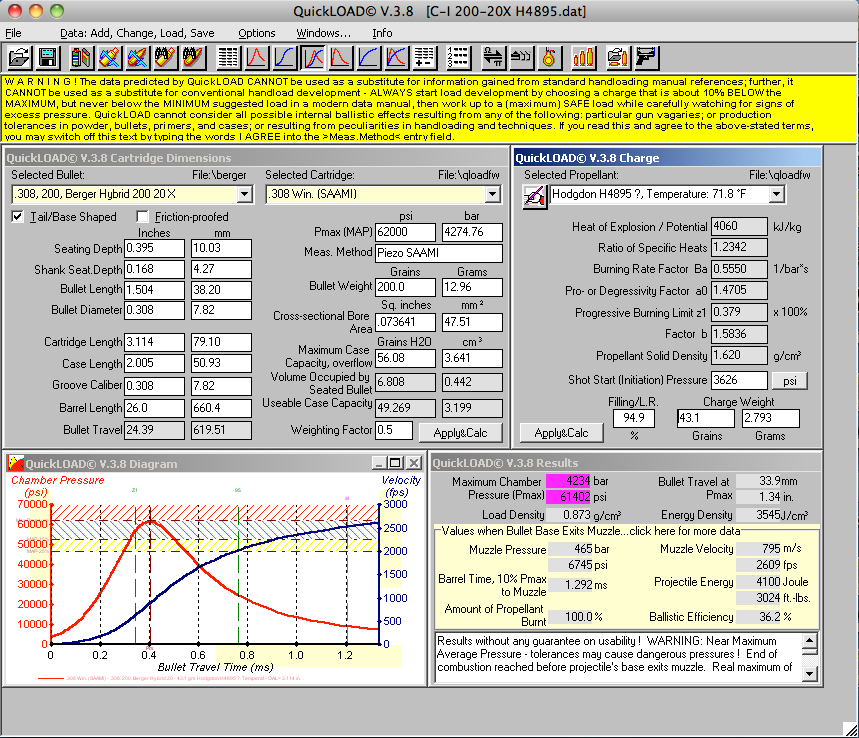Viewport: 859px width, 738px height.
Task: Click the Cartridge Length inches field 3.114
Action: [x=154, y=342]
